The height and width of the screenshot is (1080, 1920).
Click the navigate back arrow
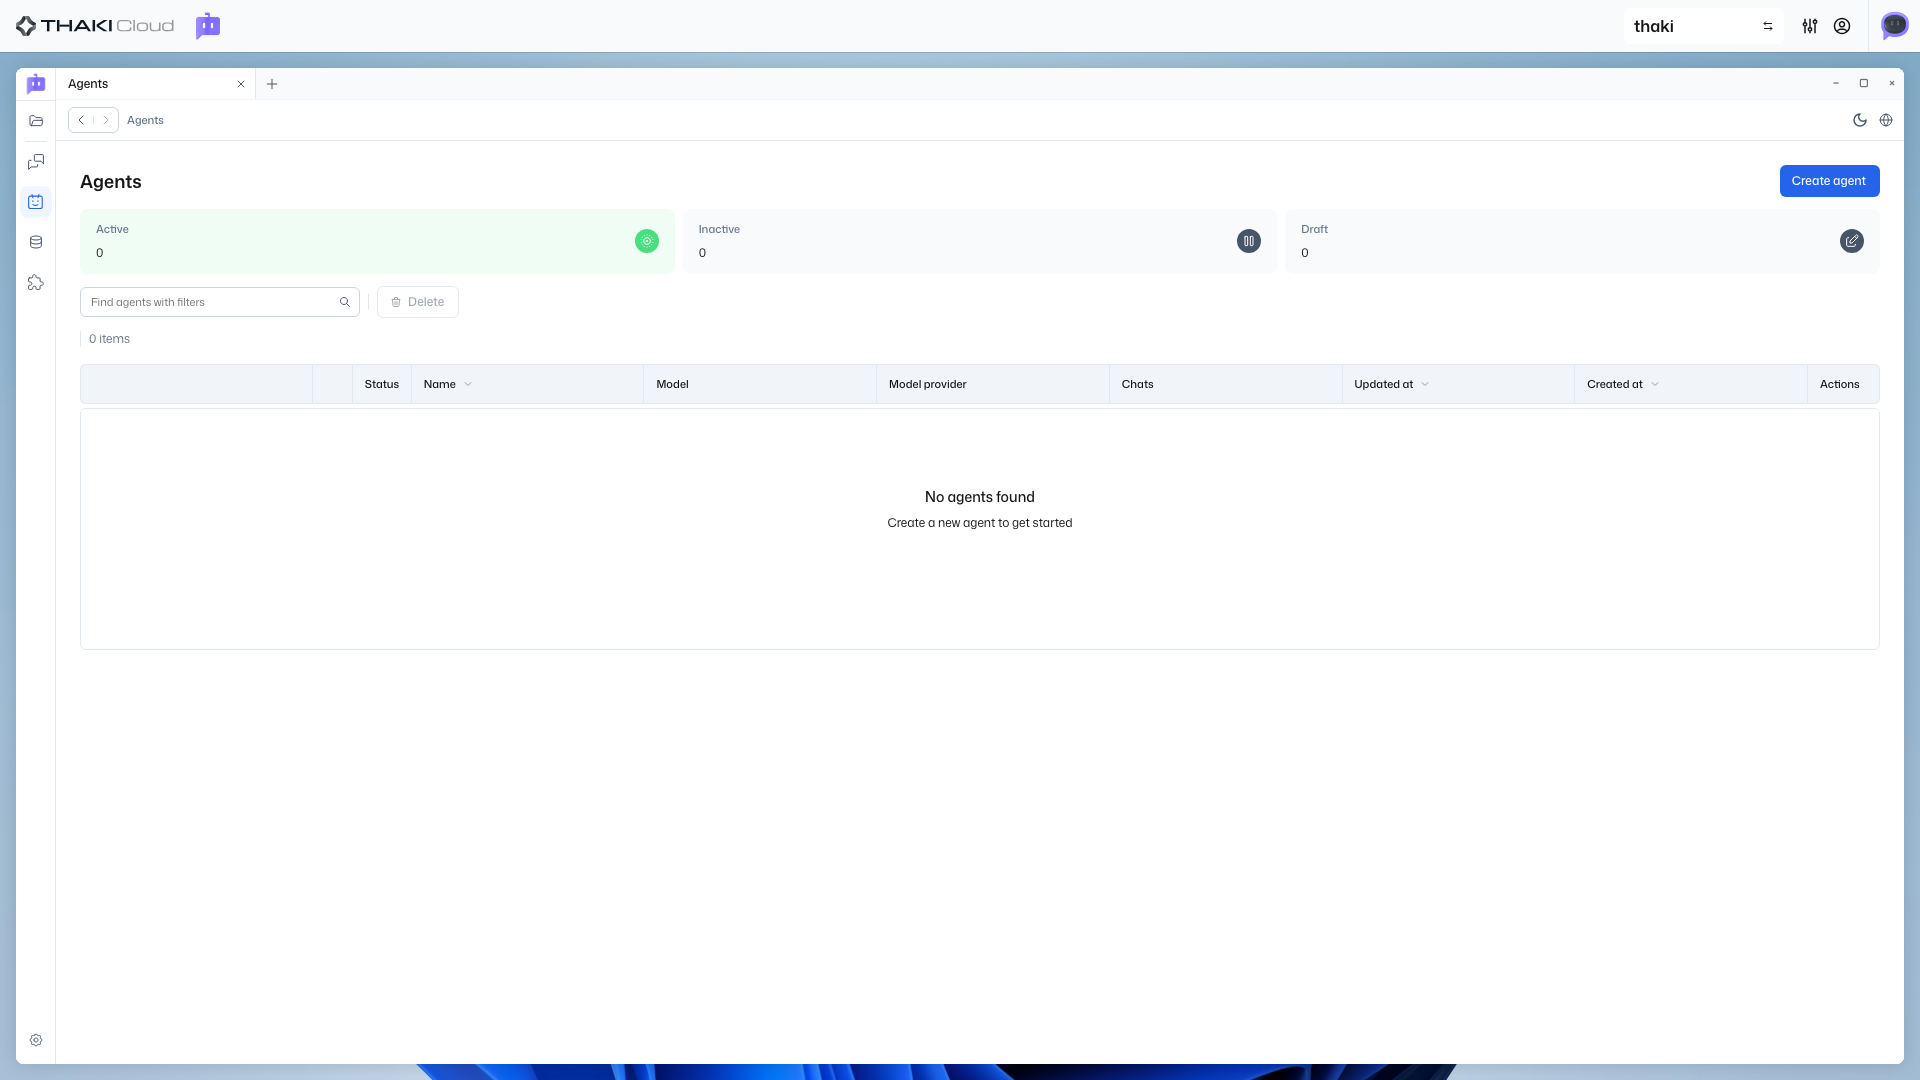[x=81, y=120]
